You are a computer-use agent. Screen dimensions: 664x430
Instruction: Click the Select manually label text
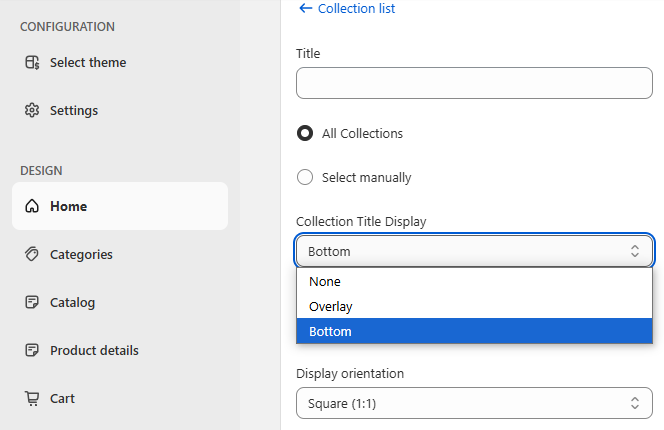tap(366, 178)
